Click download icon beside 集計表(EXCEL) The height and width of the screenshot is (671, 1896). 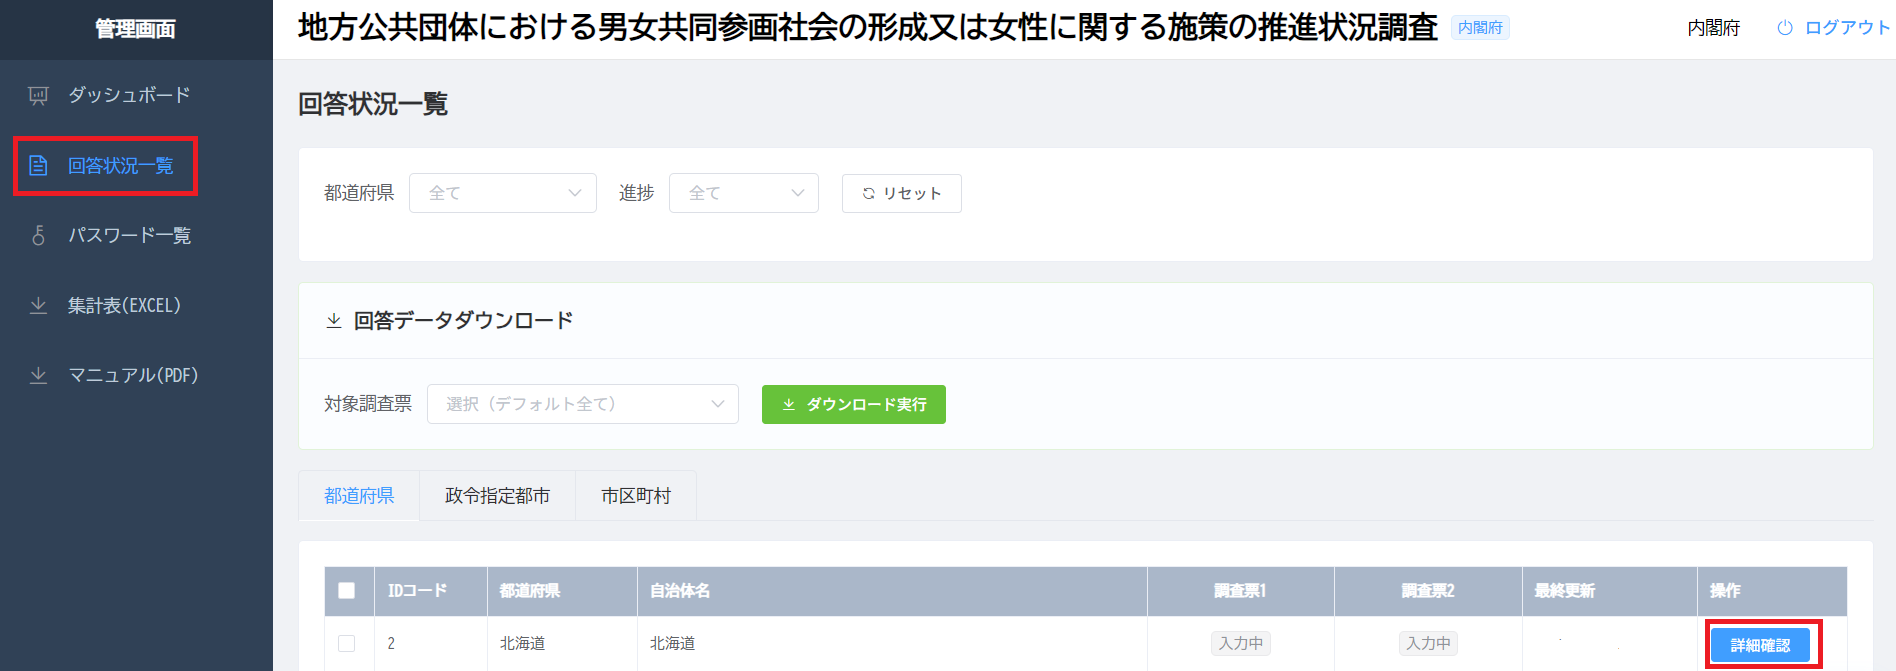tap(38, 305)
